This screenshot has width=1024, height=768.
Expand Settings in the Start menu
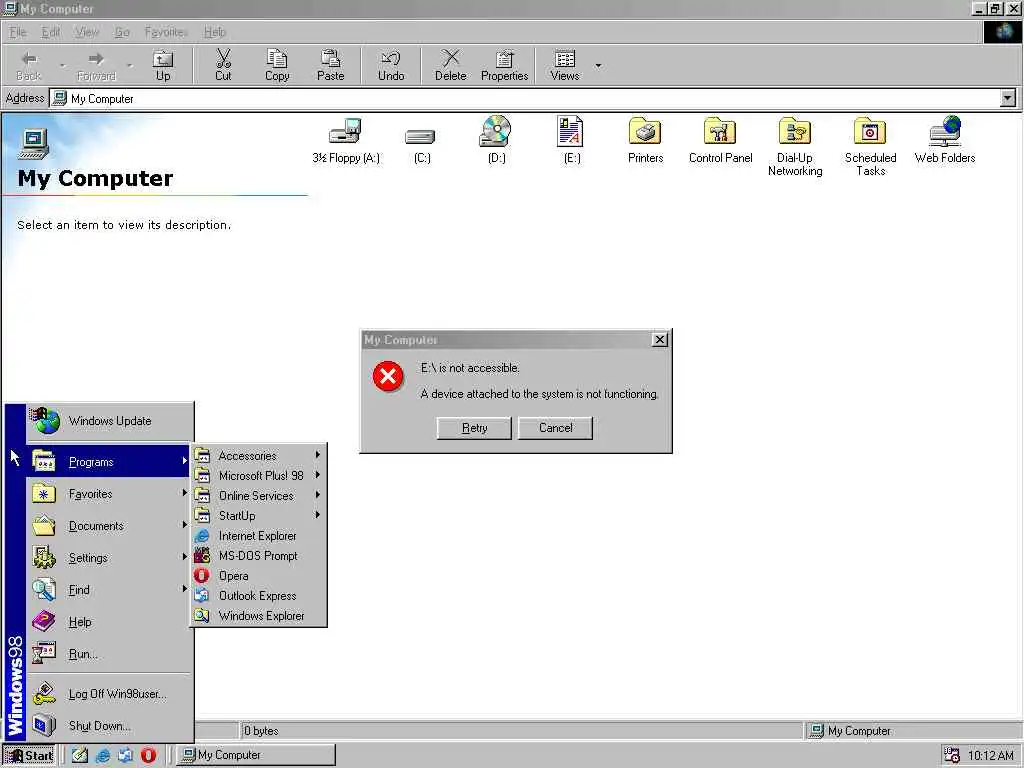(x=108, y=558)
